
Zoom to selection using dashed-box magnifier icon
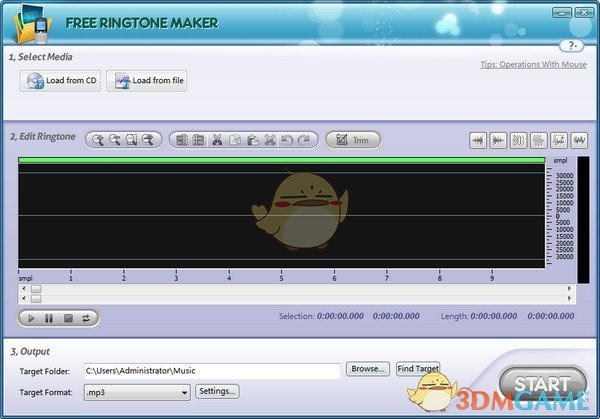(131, 140)
